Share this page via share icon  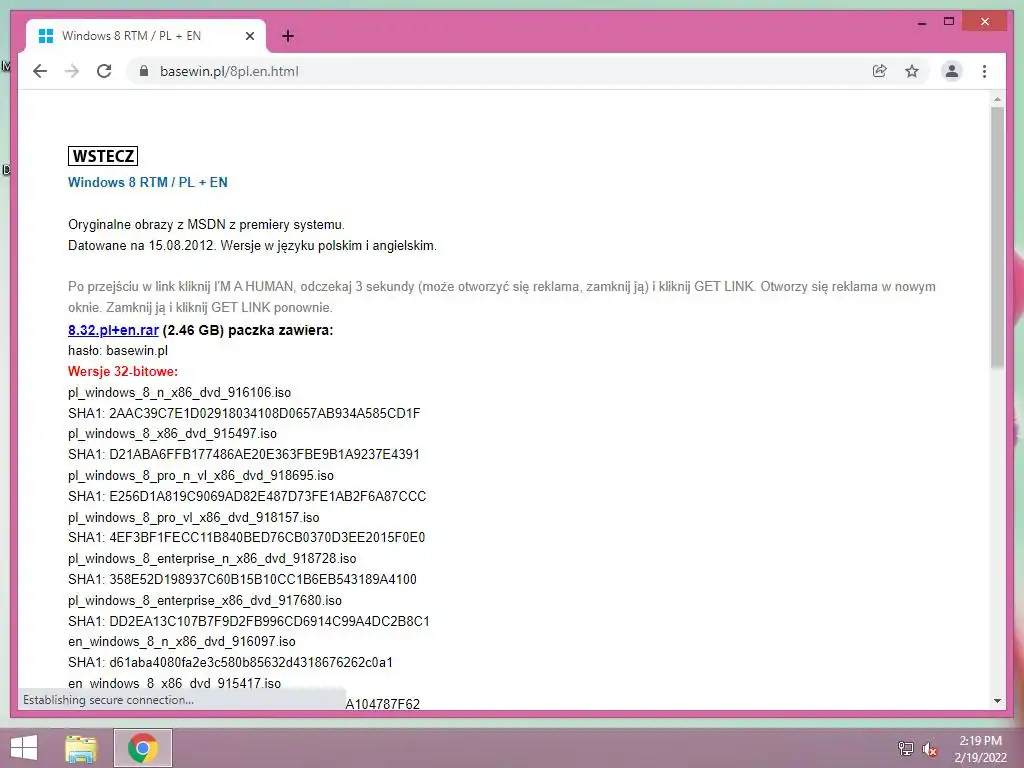pyautogui.click(x=880, y=71)
